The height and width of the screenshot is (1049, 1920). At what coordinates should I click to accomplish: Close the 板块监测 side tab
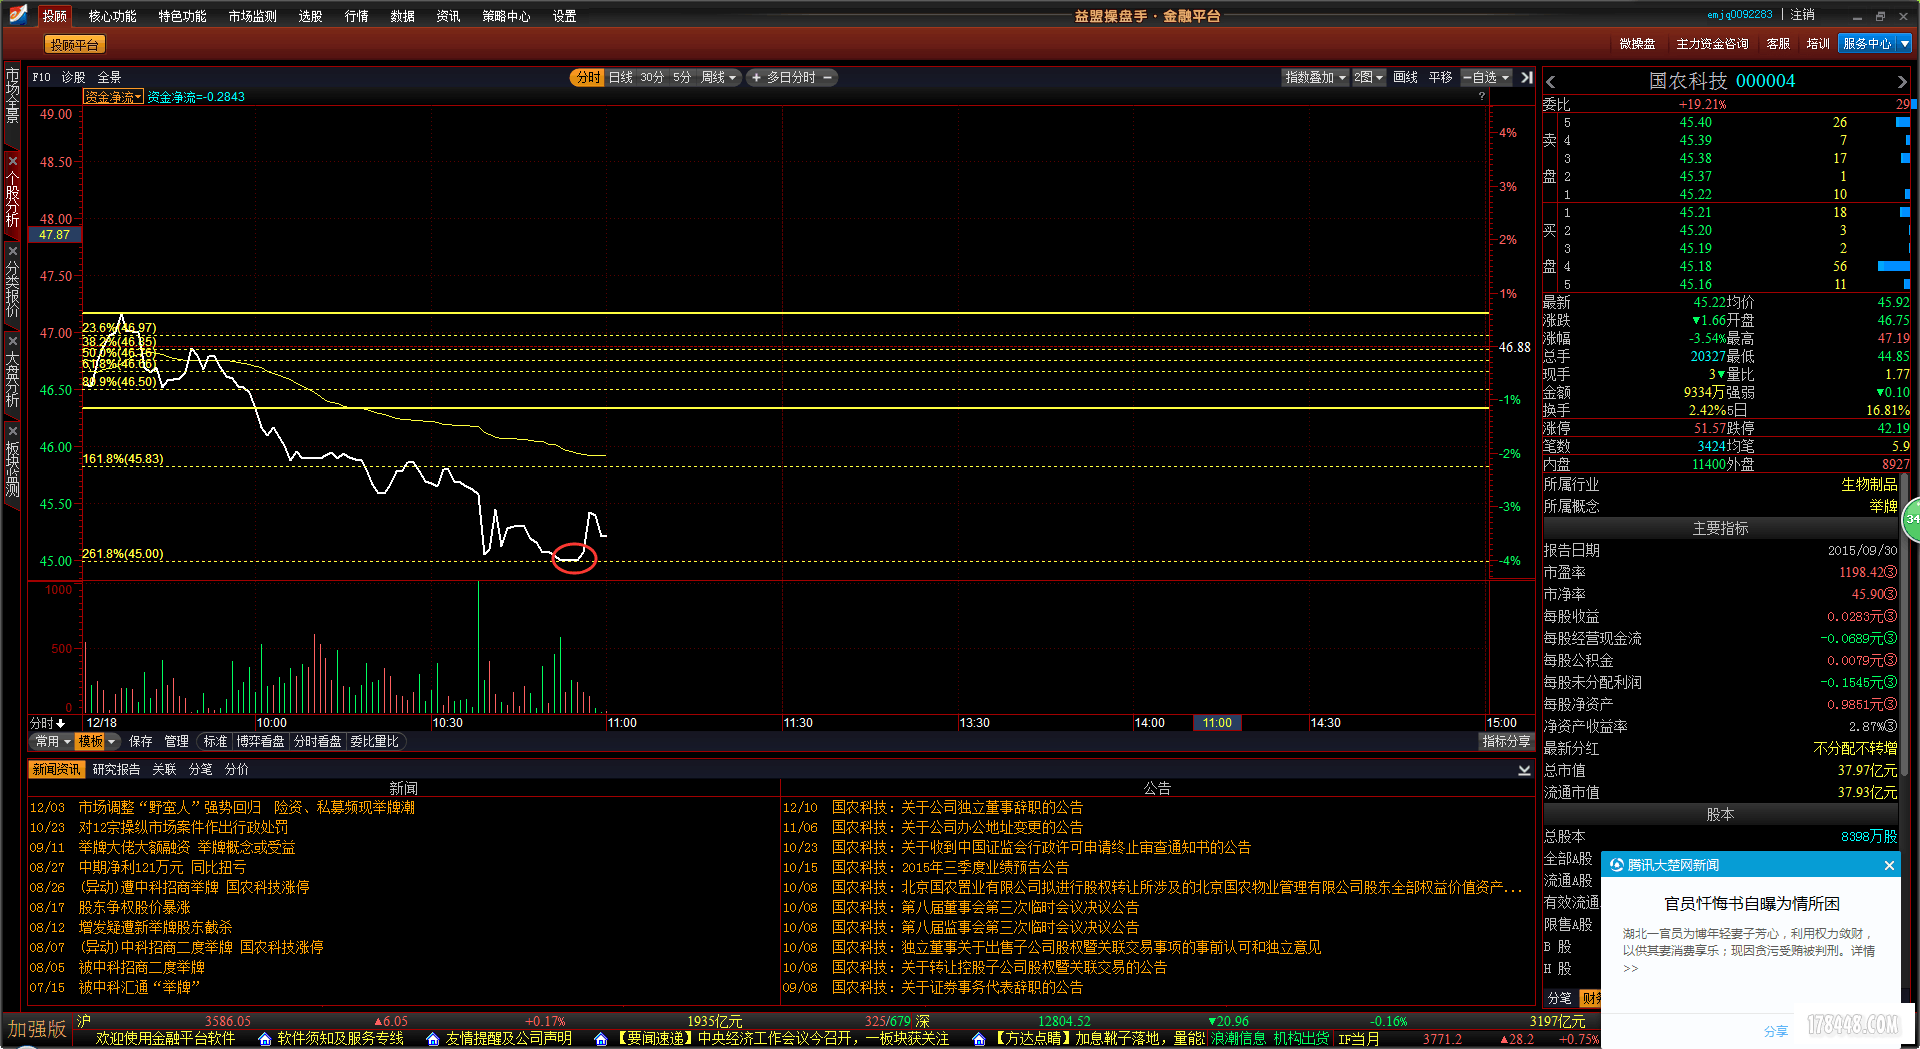pyautogui.click(x=12, y=431)
